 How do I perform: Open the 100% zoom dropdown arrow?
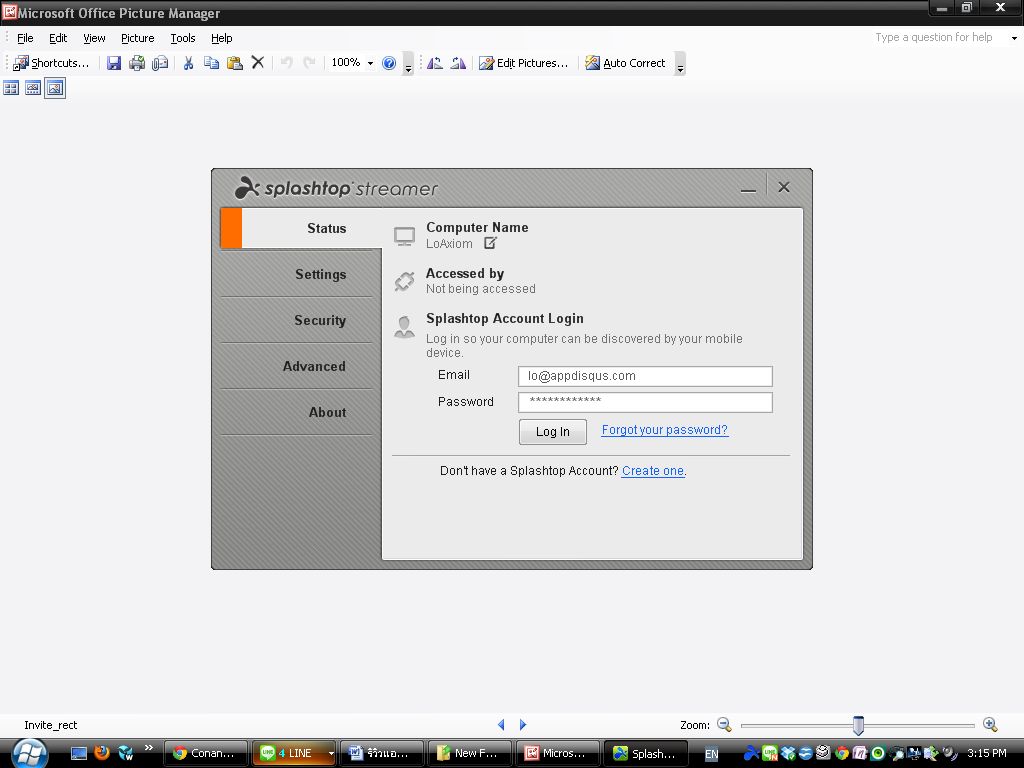pos(370,63)
